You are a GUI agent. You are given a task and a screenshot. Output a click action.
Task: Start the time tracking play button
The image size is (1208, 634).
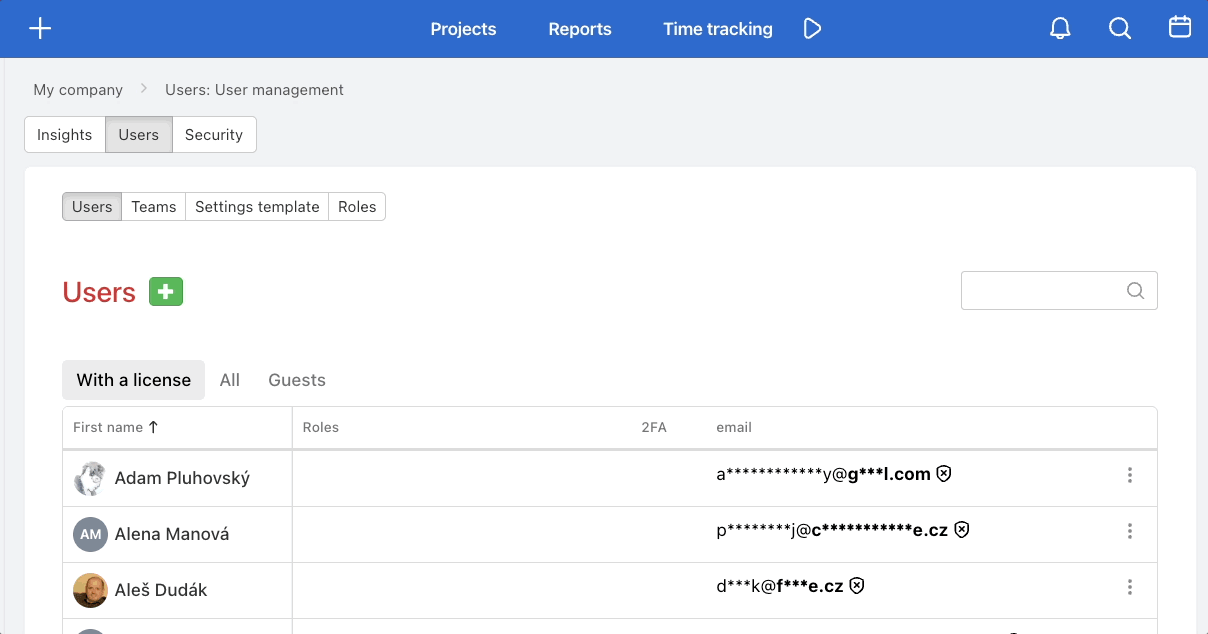812,29
